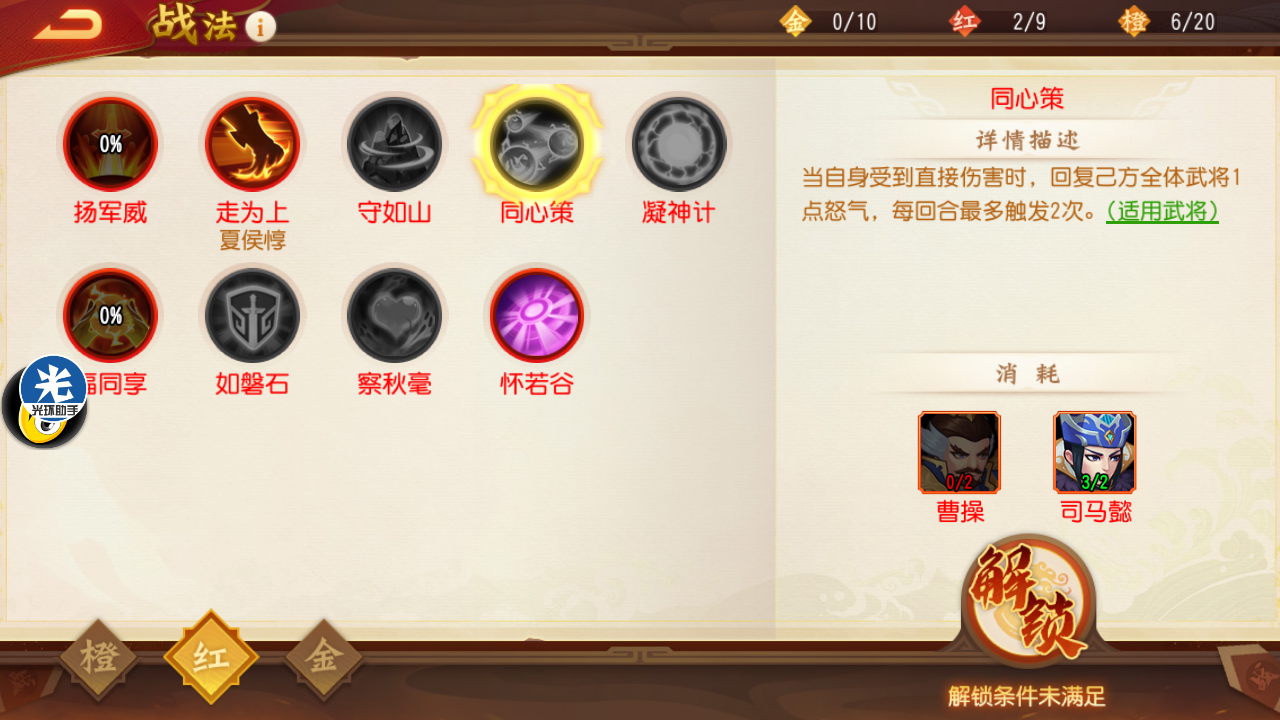
Task: Switch to the 红 red tab
Action: 211,657
